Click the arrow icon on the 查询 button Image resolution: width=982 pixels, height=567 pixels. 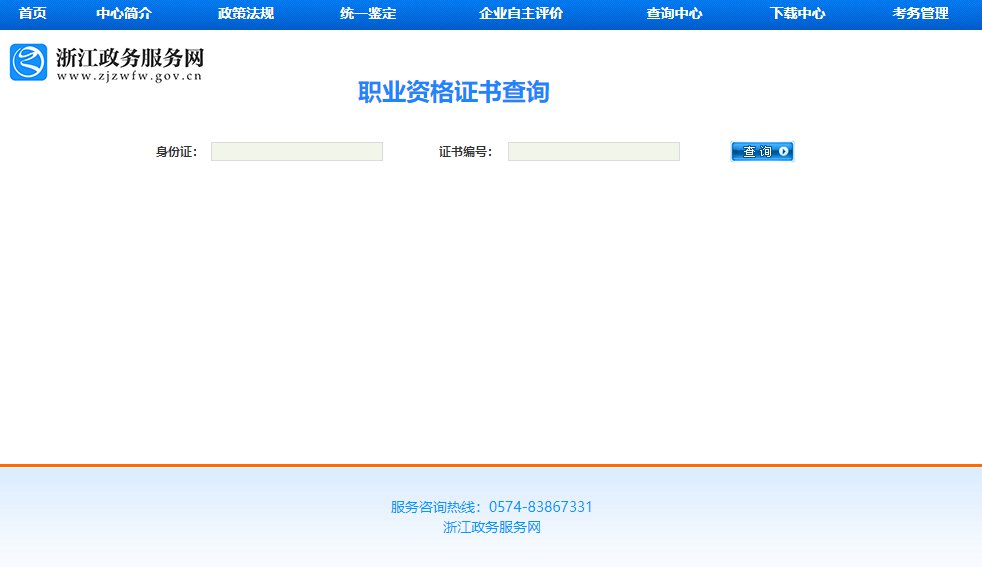click(x=784, y=152)
